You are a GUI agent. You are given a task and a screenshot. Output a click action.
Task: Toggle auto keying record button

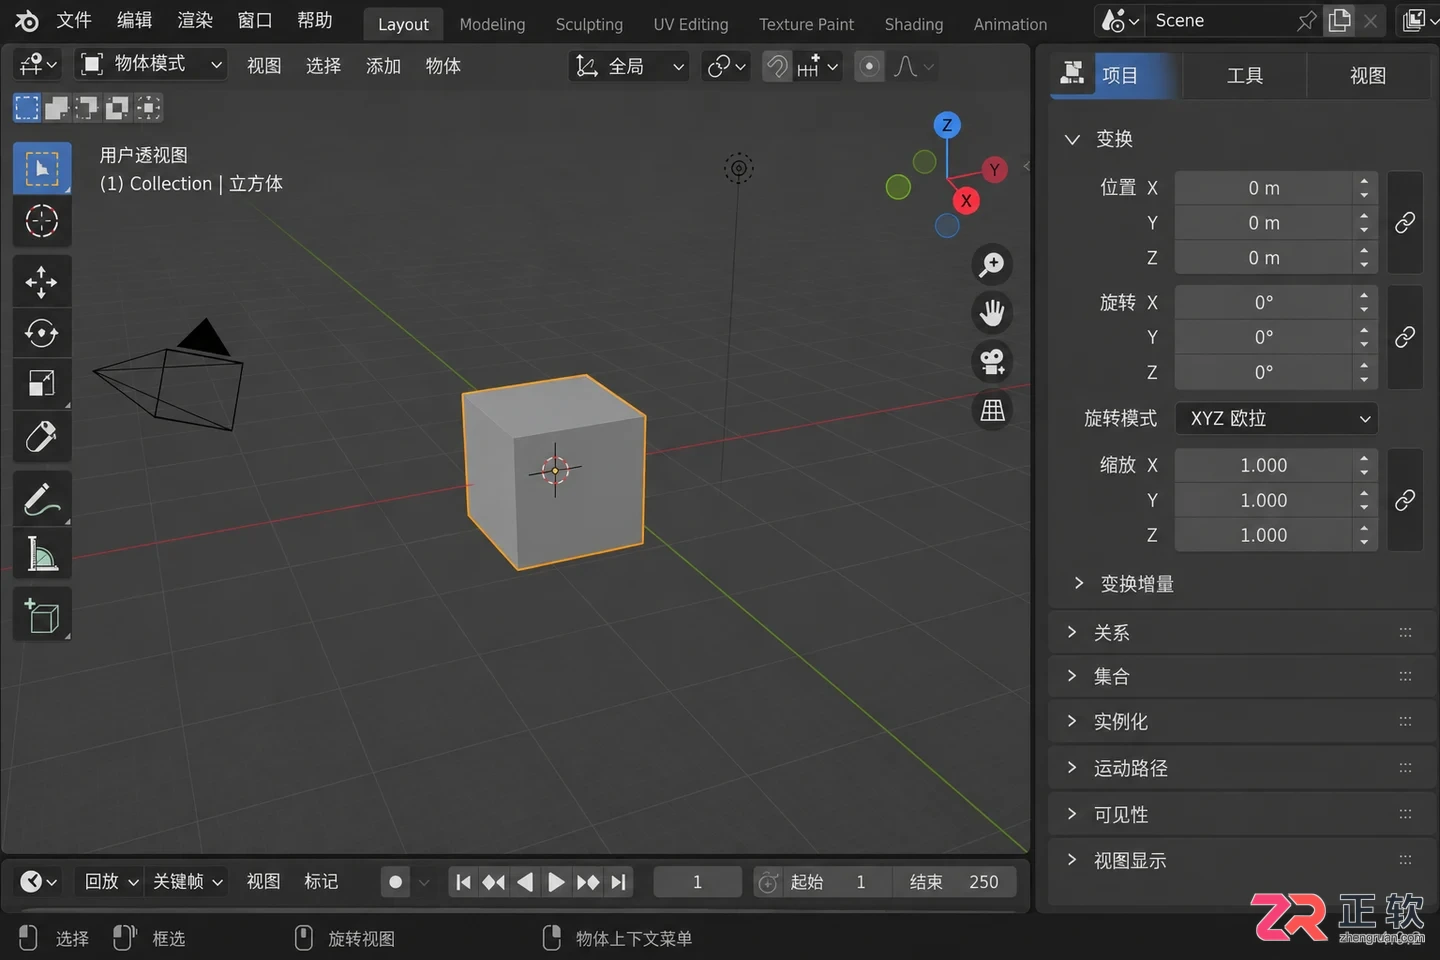tap(396, 882)
